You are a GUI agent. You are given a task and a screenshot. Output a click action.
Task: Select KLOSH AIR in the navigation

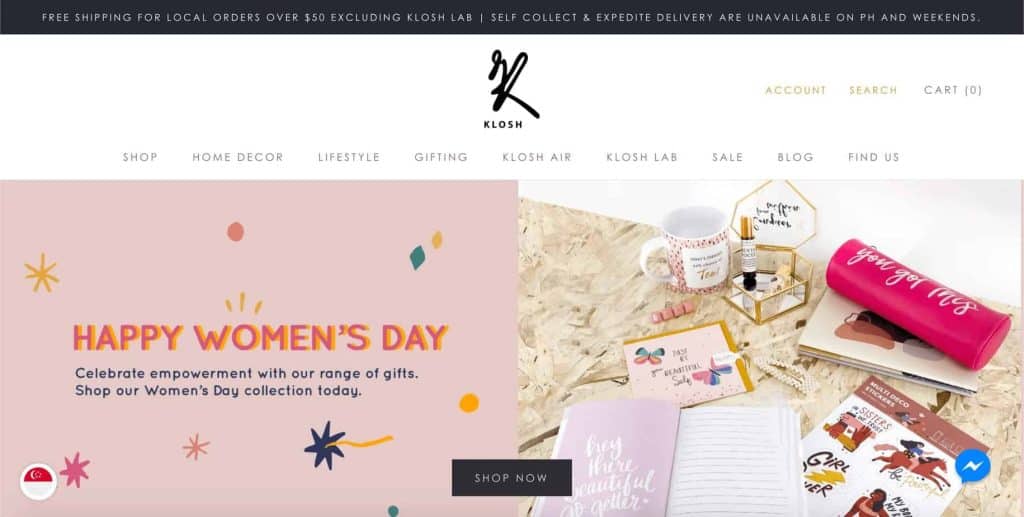[x=537, y=157]
